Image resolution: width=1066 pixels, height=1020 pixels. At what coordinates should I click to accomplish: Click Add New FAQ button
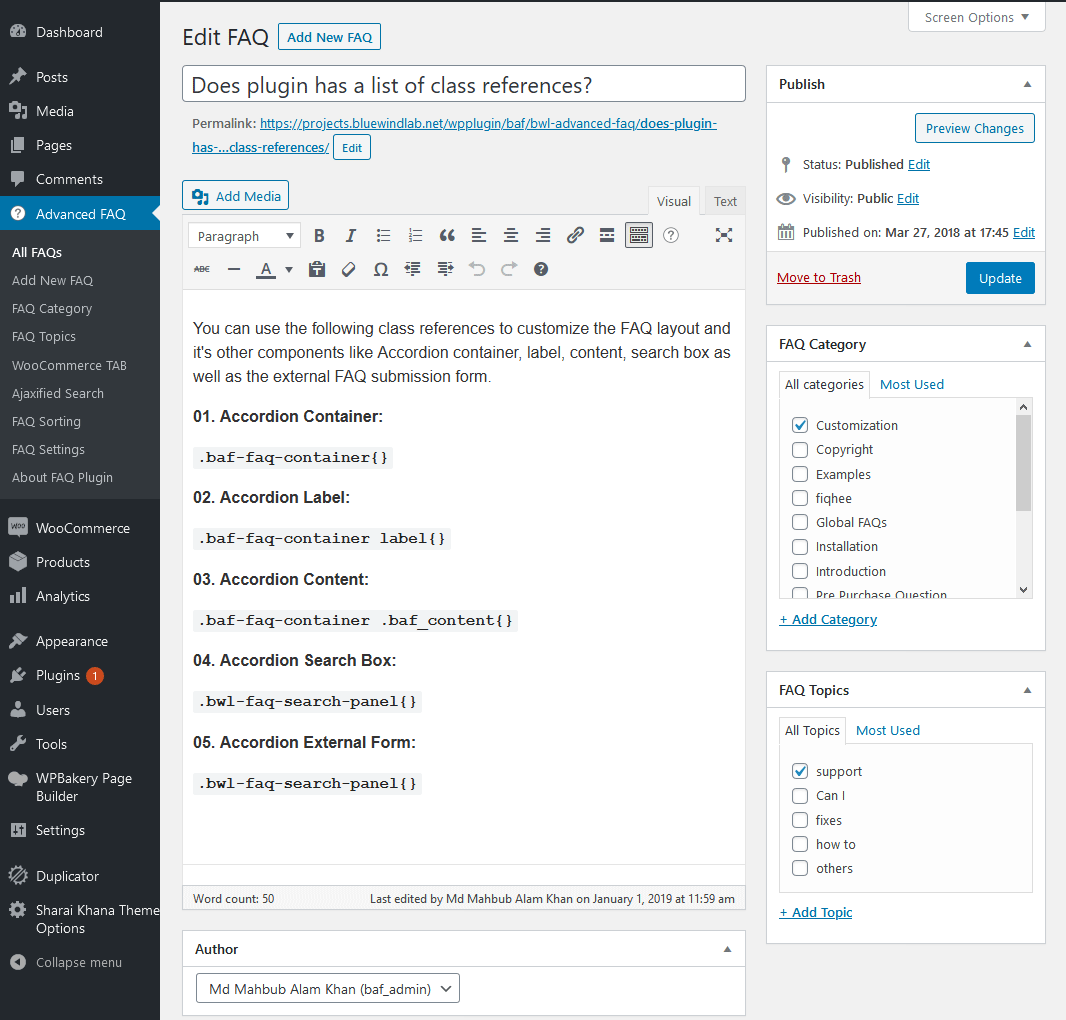pos(329,37)
